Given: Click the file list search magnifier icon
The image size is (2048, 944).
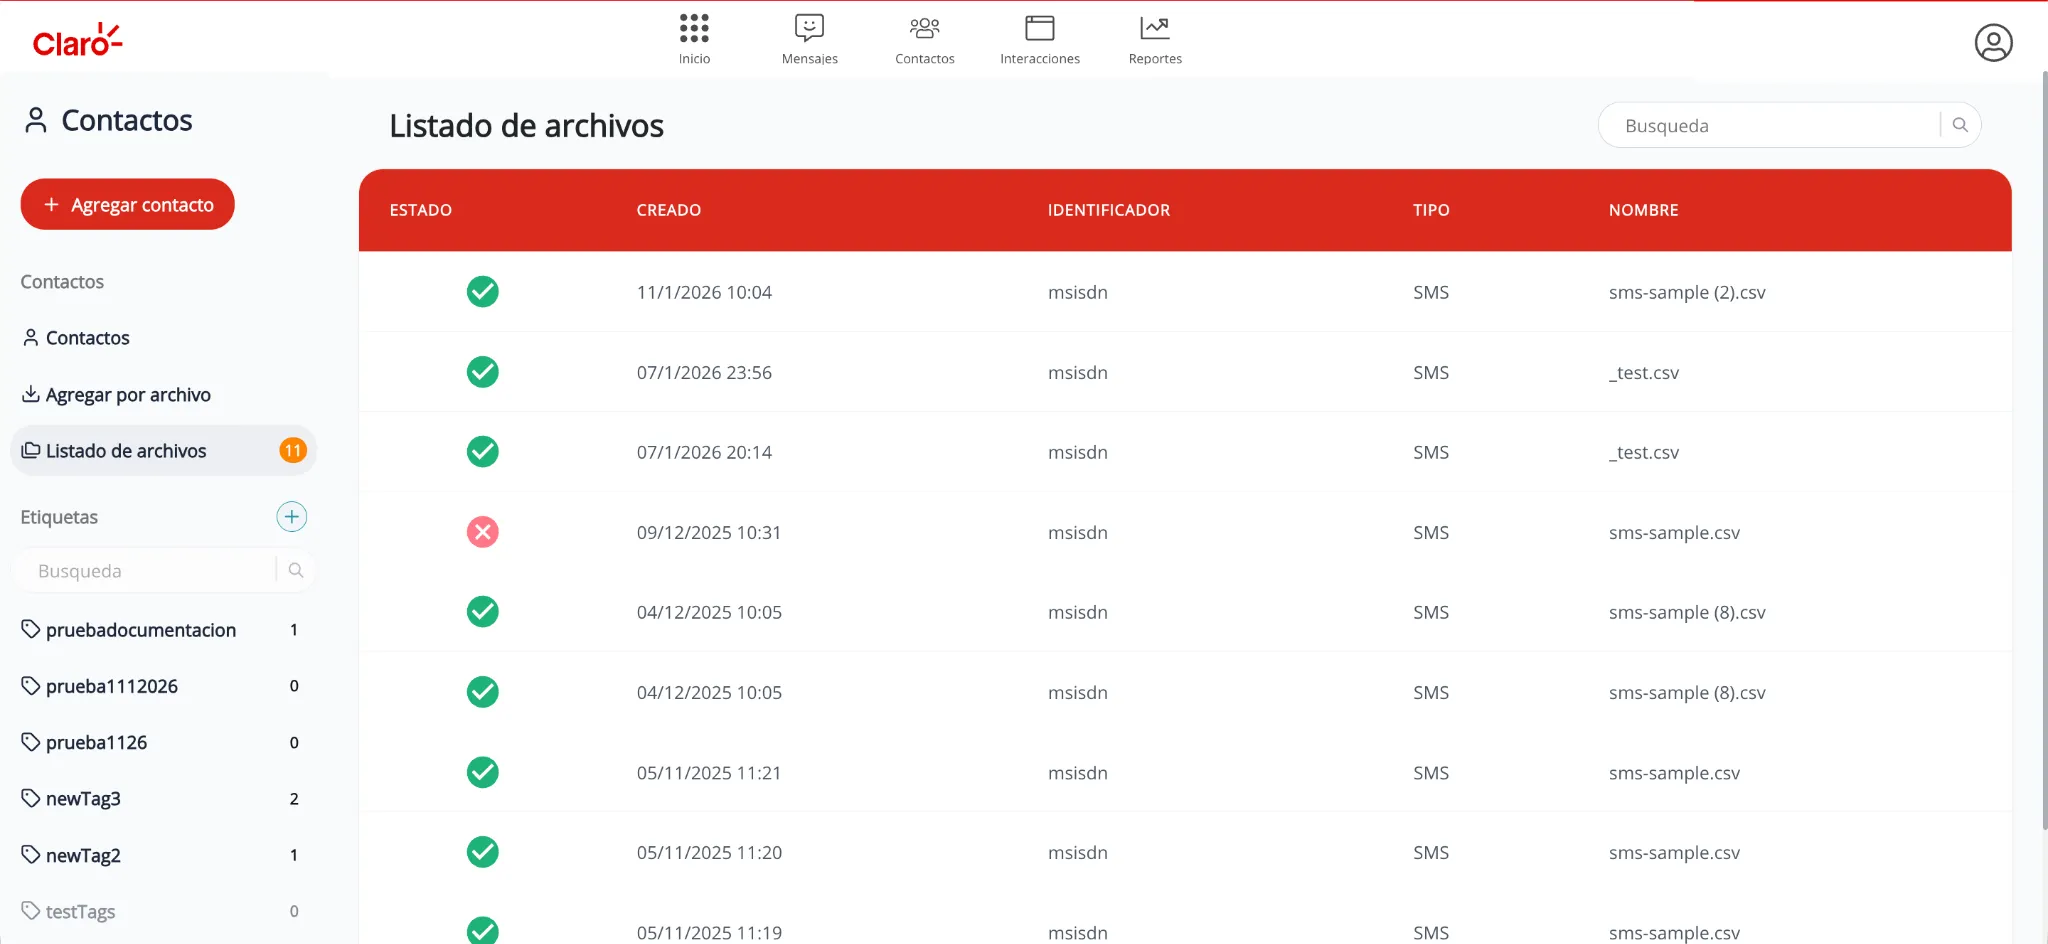Looking at the screenshot, I should pyautogui.click(x=1960, y=125).
